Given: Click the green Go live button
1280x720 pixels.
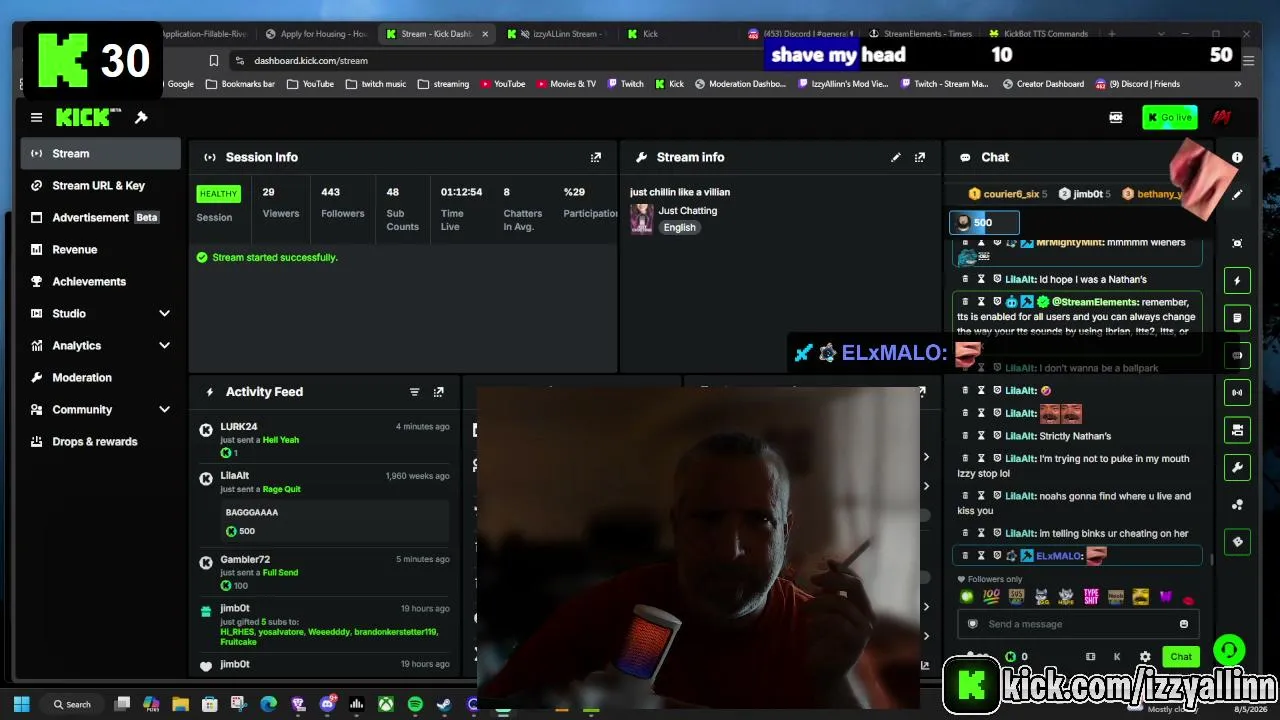Looking at the screenshot, I should 1169,118.
